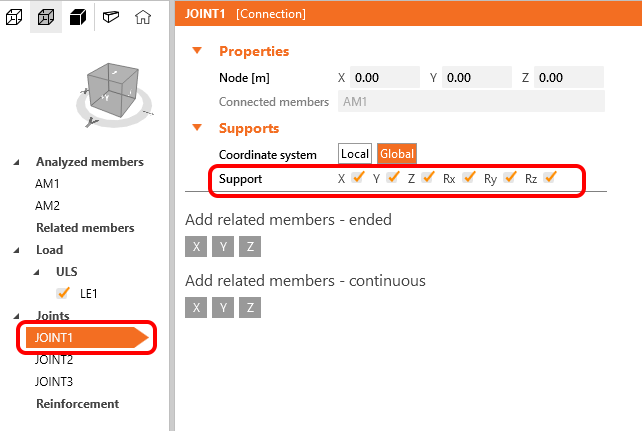Viewport: 642px width, 431px height.
Task: Click the Properties section heading
Action: tap(254, 51)
